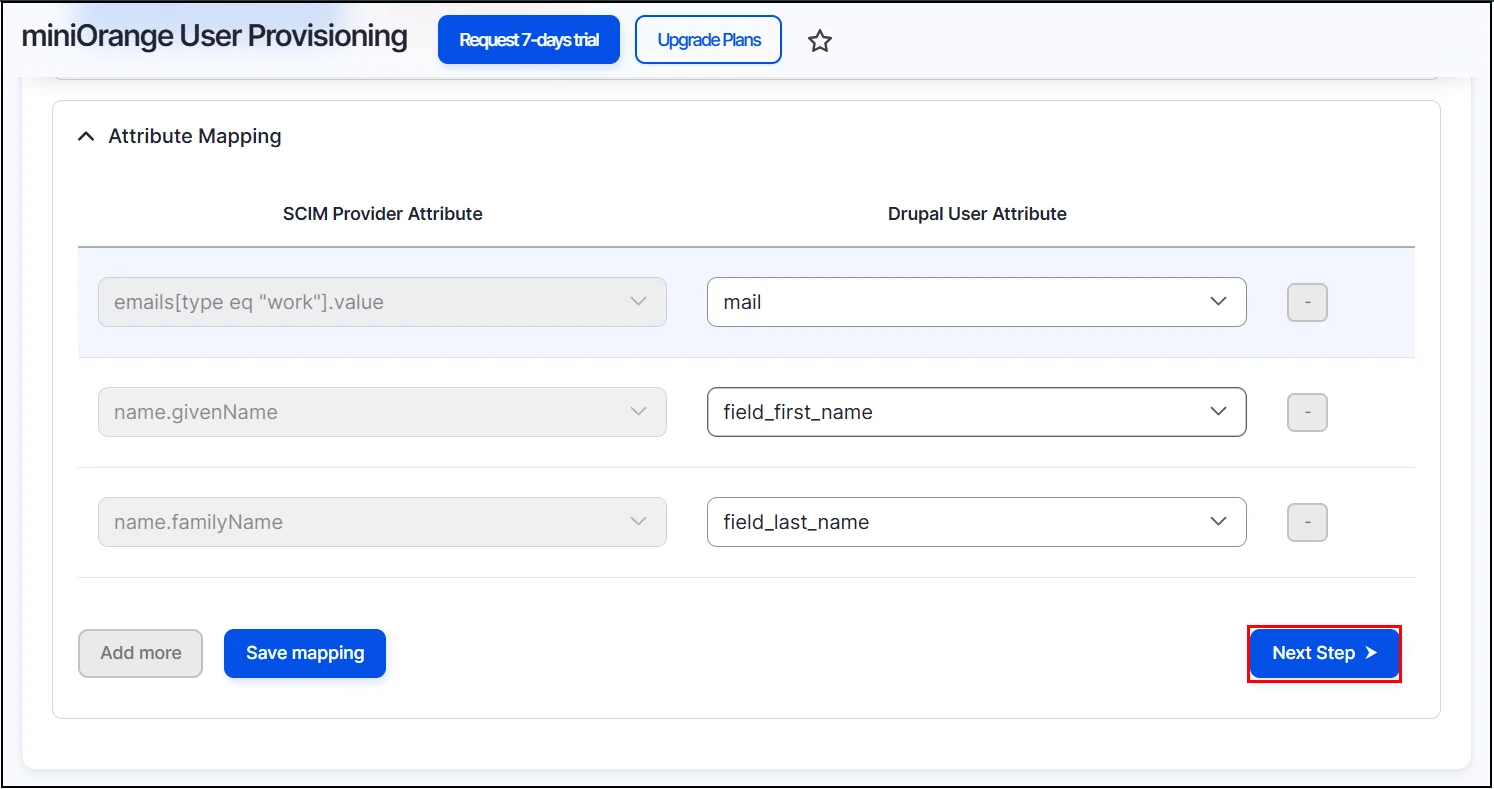This screenshot has height=789, width=1494.
Task: Request the 7-days trial
Action: [x=529, y=40]
